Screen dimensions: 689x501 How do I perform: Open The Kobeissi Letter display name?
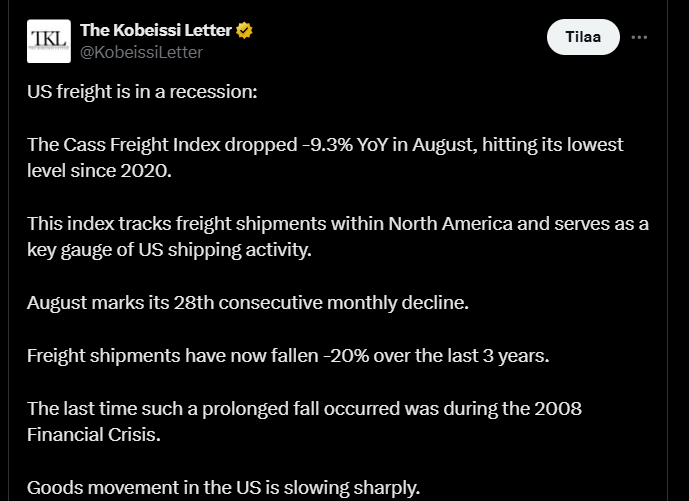tap(154, 31)
